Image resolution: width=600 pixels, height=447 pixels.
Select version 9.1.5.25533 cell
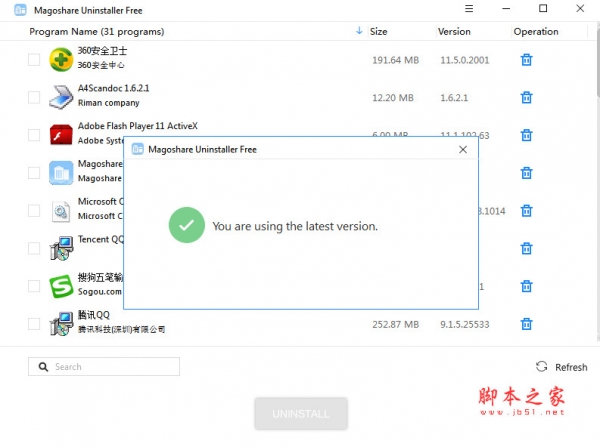(465, 325)
